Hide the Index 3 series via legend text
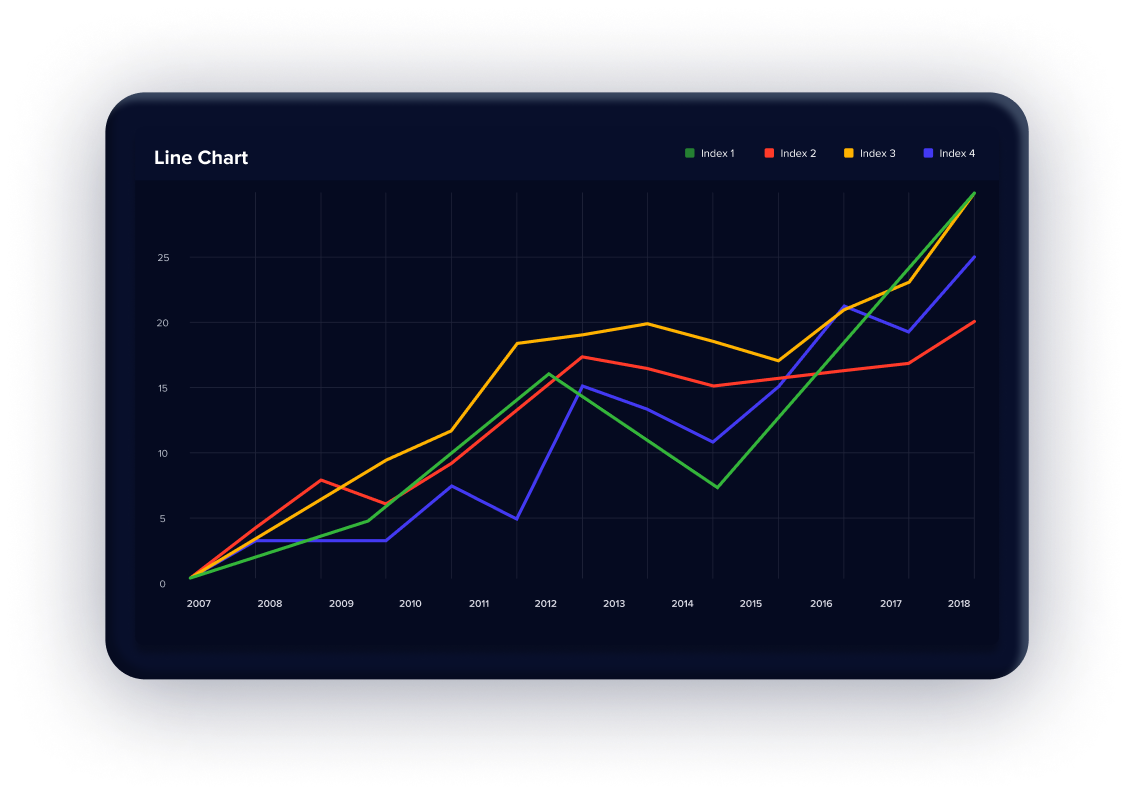 coord(877,153)
